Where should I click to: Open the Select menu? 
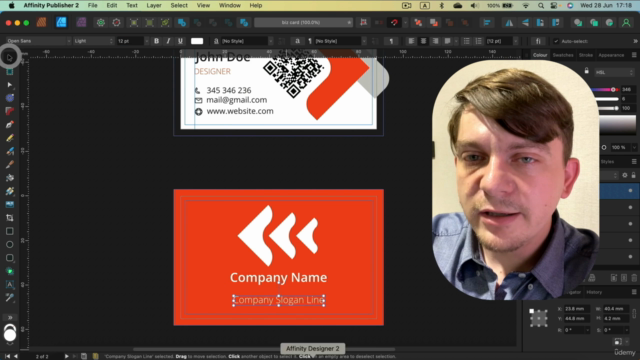(x=179, y=5)
